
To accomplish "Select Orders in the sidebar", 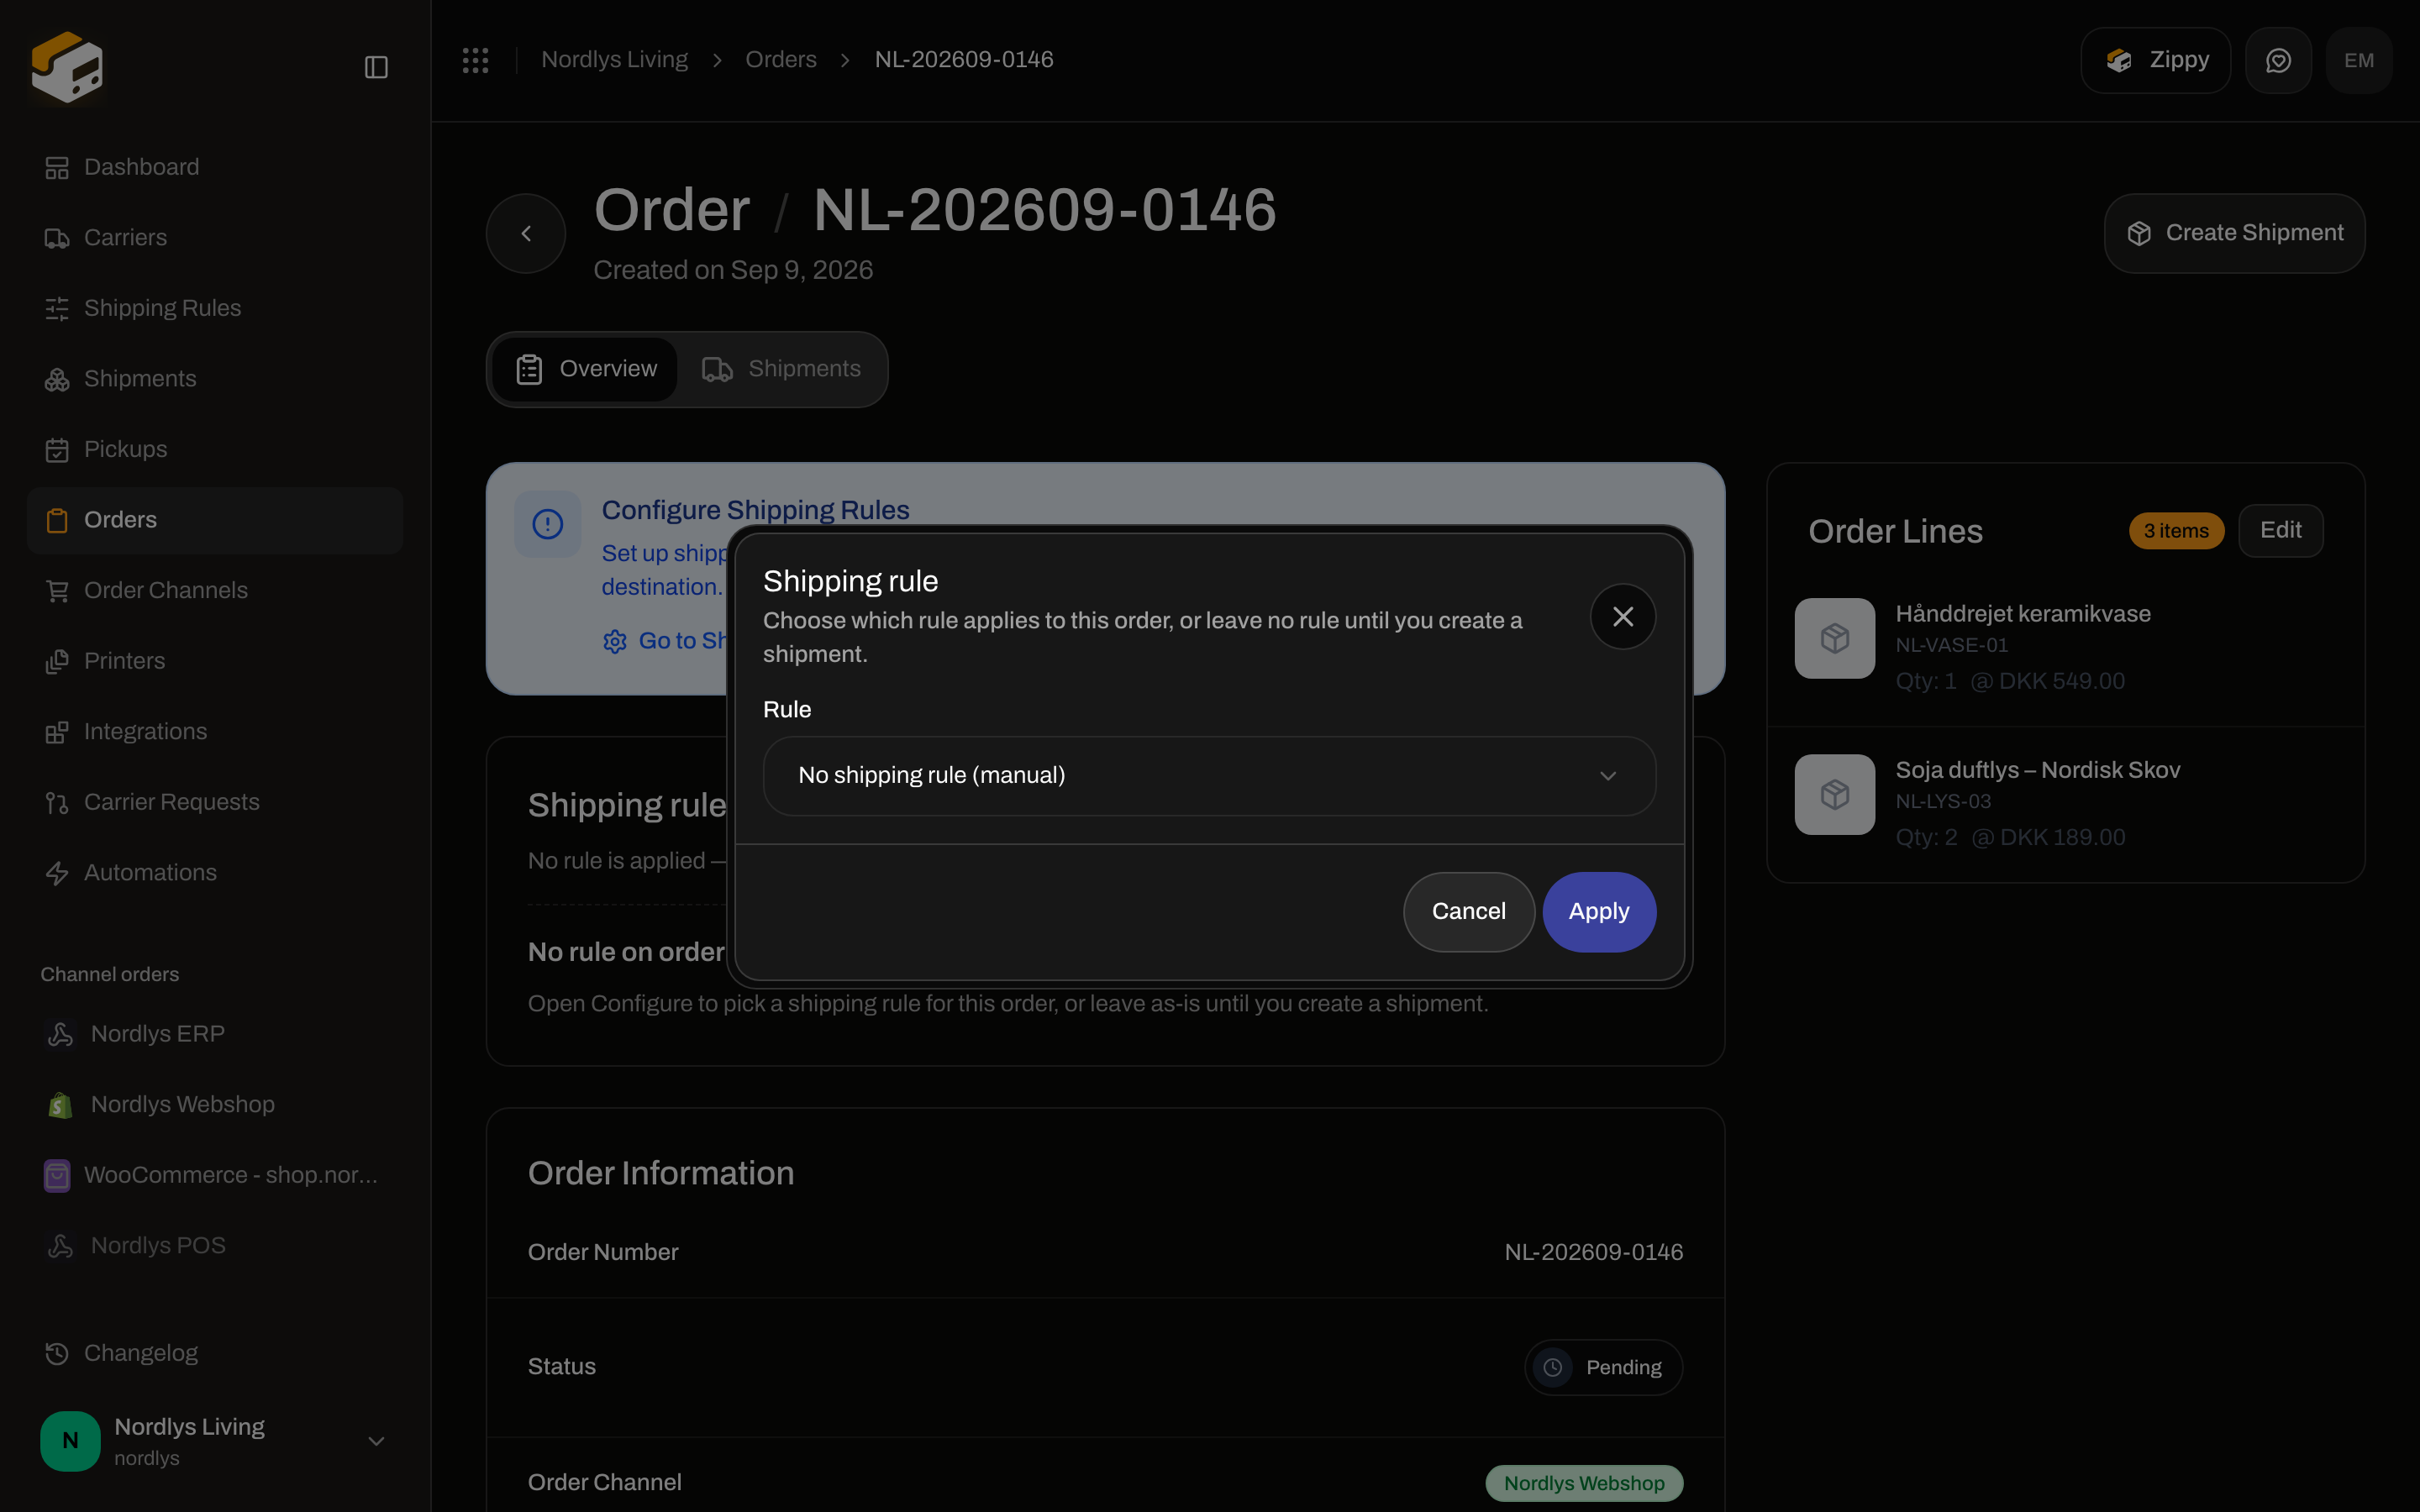I will [x=215, y=520].
